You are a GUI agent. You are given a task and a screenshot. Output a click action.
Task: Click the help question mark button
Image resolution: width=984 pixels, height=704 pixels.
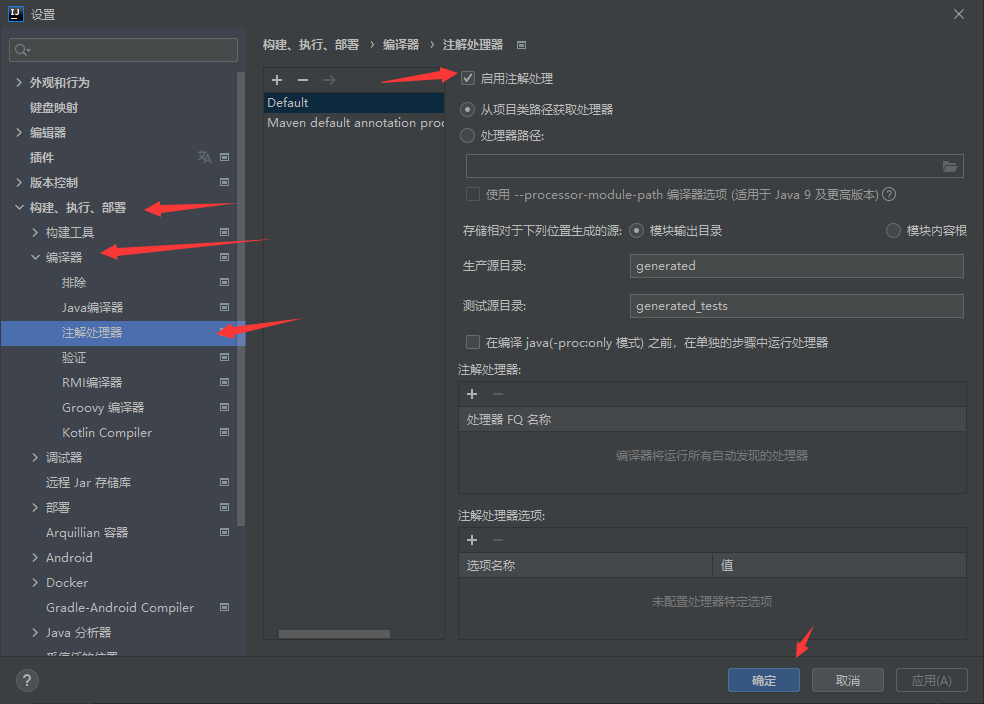[27, 680]
